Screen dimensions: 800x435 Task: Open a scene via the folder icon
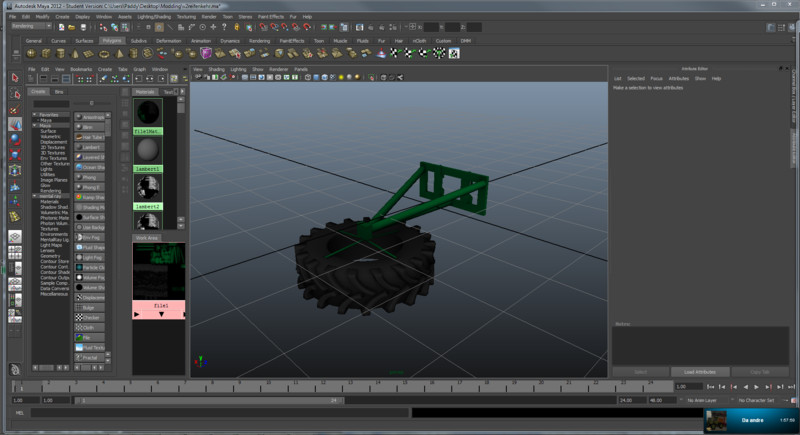[72, 27]
